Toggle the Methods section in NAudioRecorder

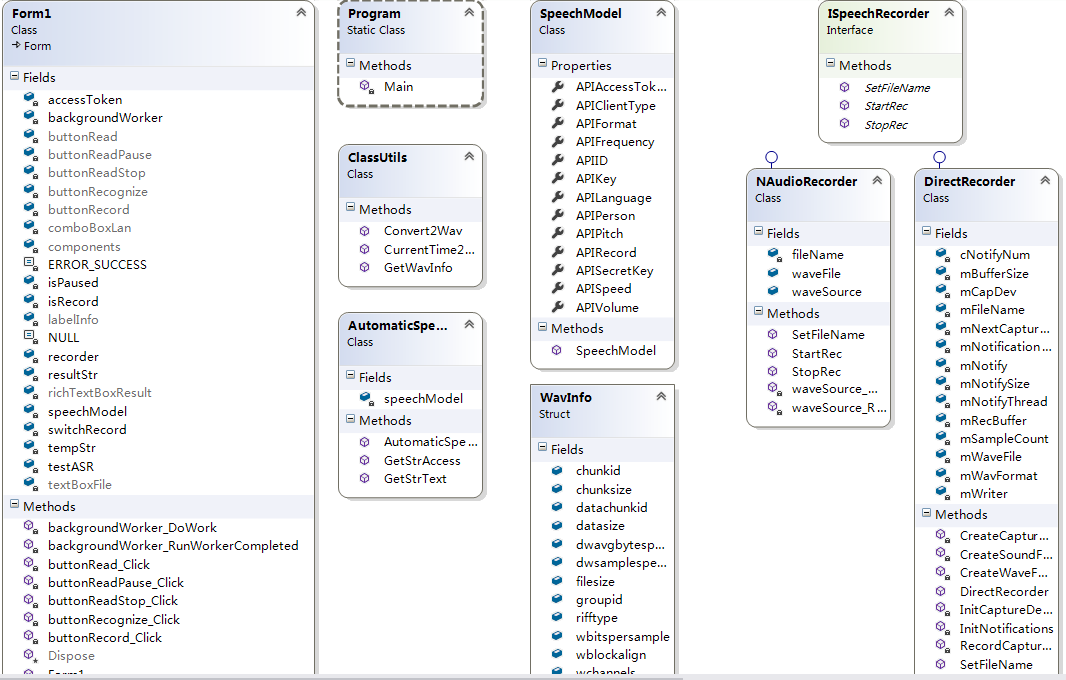click(x=759, y=313)
